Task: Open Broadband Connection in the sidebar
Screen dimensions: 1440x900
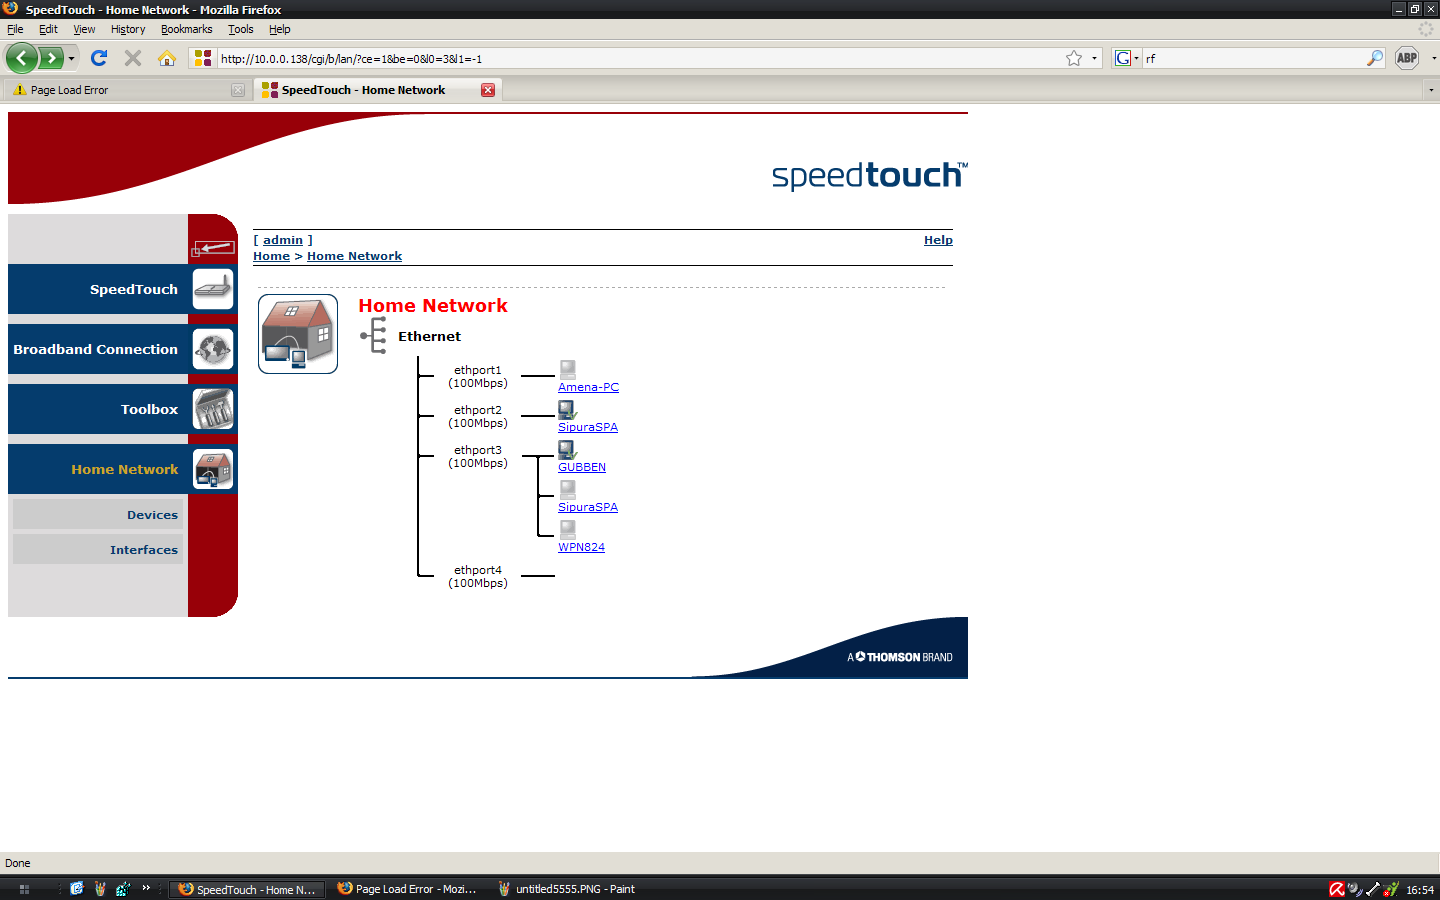Action: [99, 349]
